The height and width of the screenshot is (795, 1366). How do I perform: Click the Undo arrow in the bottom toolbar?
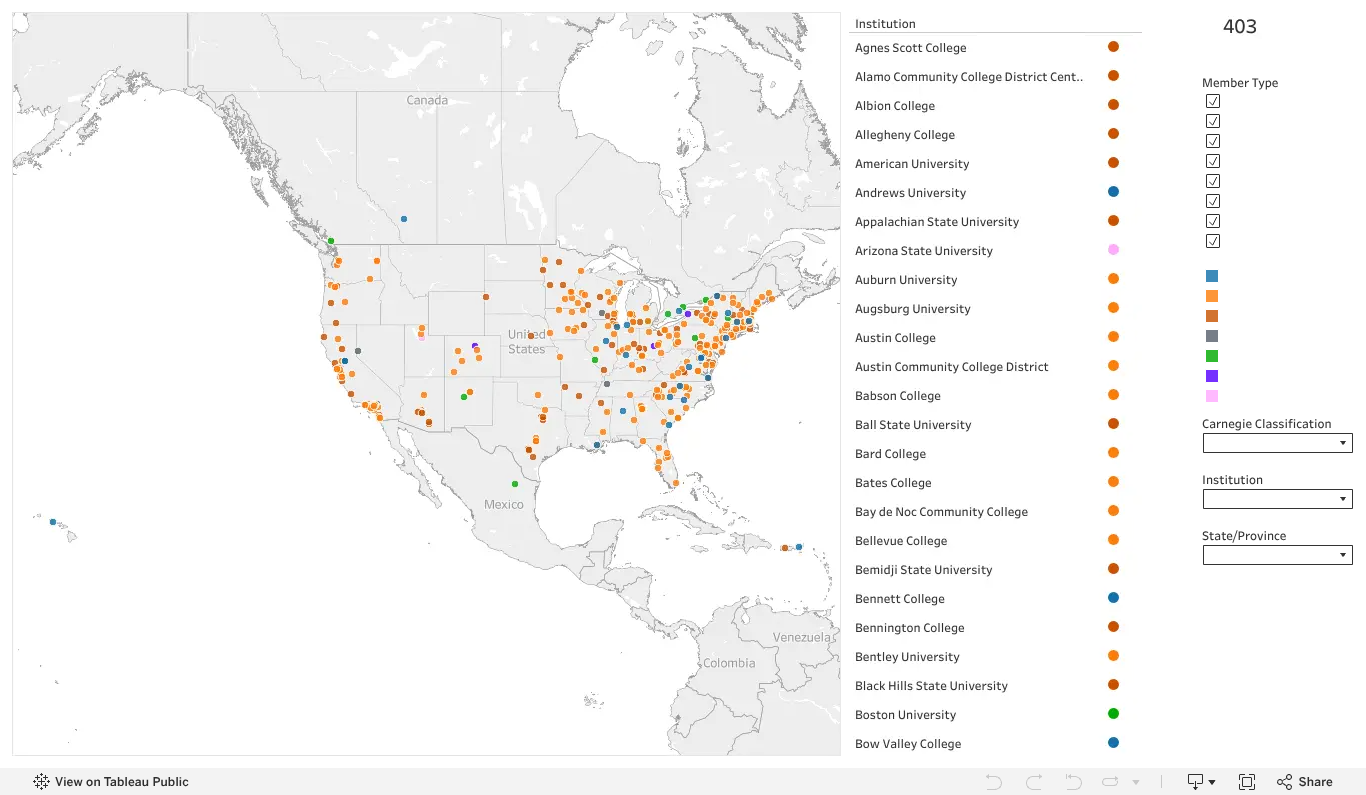(993, 782)
